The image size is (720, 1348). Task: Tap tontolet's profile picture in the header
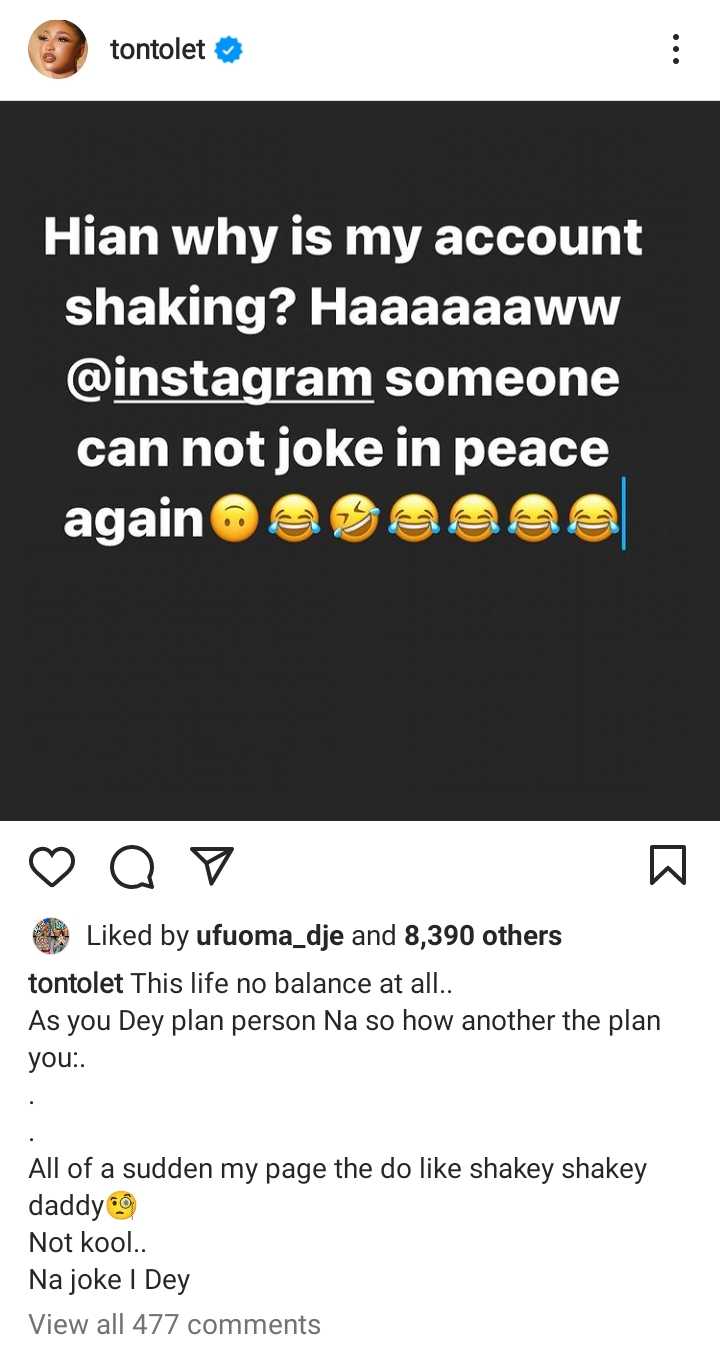pos(58,49)
